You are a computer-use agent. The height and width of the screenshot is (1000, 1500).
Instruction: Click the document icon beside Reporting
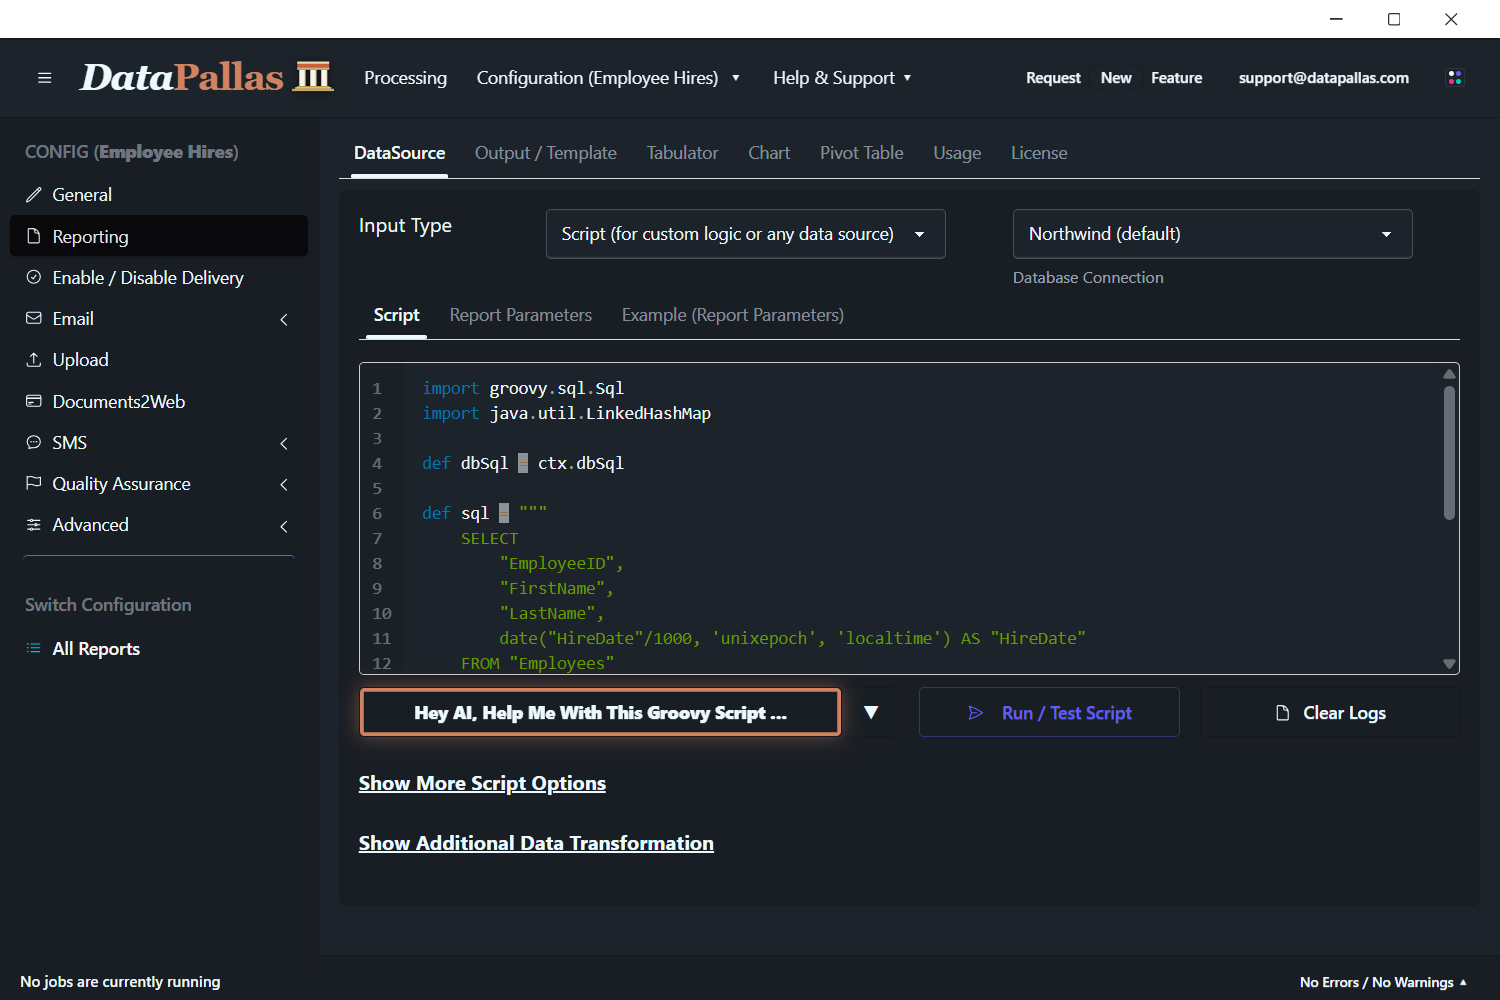[x=34, y=236]
